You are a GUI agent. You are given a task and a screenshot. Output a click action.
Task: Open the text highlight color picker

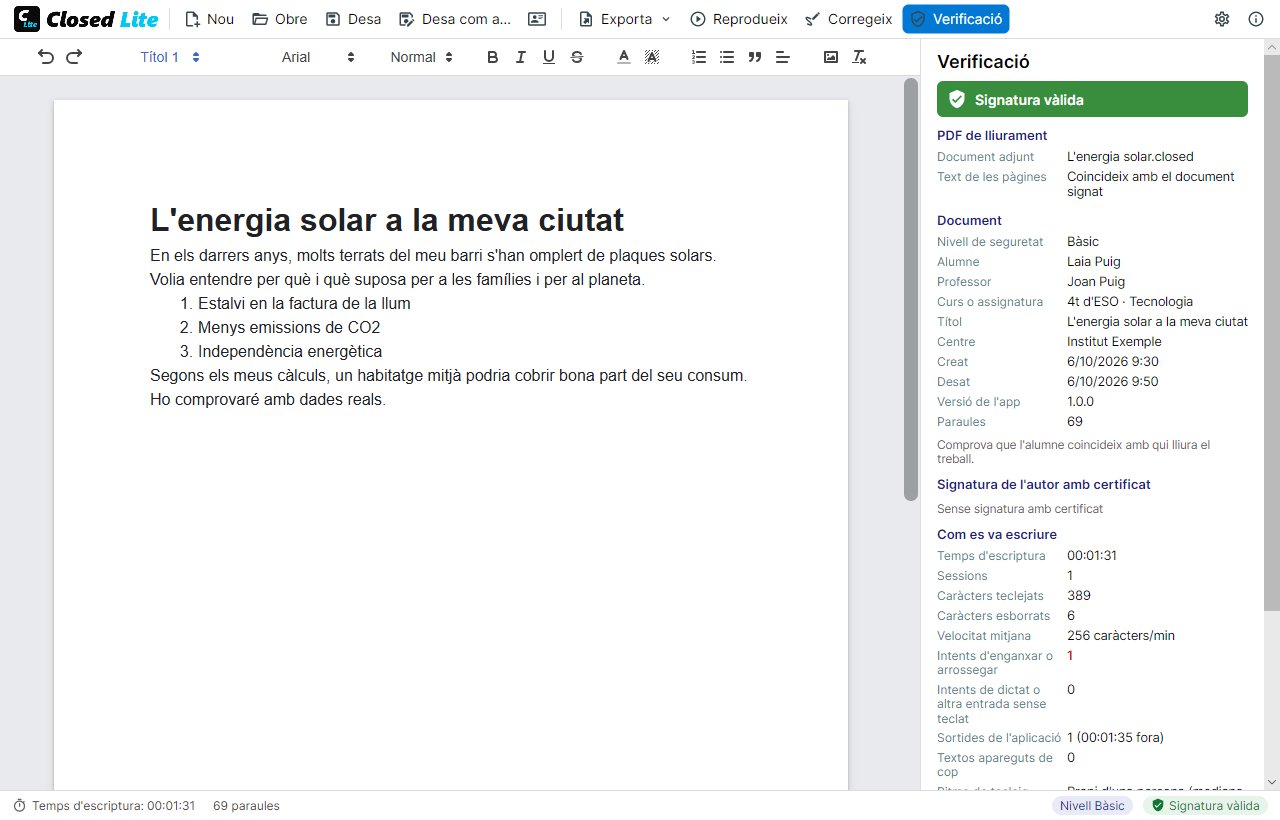pos(652,57)
